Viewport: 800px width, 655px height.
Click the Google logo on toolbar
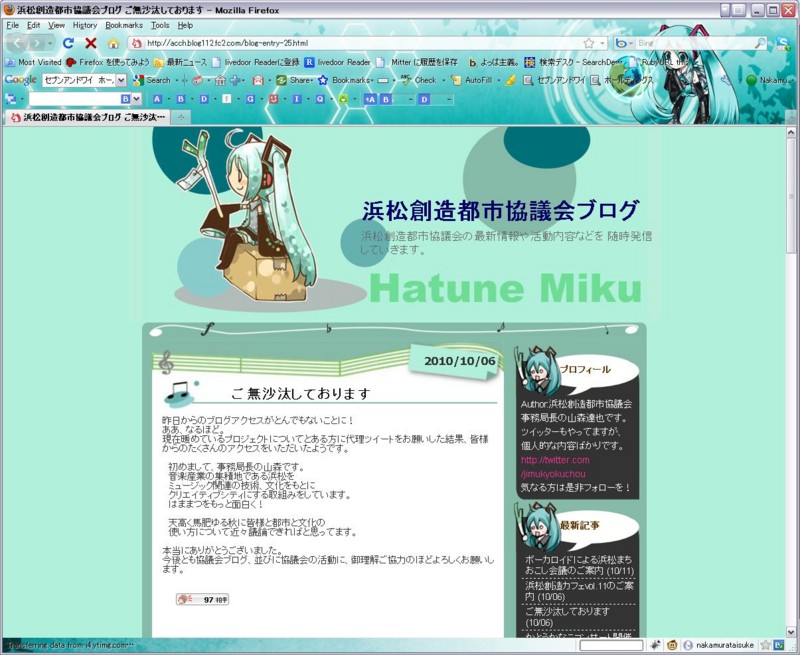[x=20, y=80]
